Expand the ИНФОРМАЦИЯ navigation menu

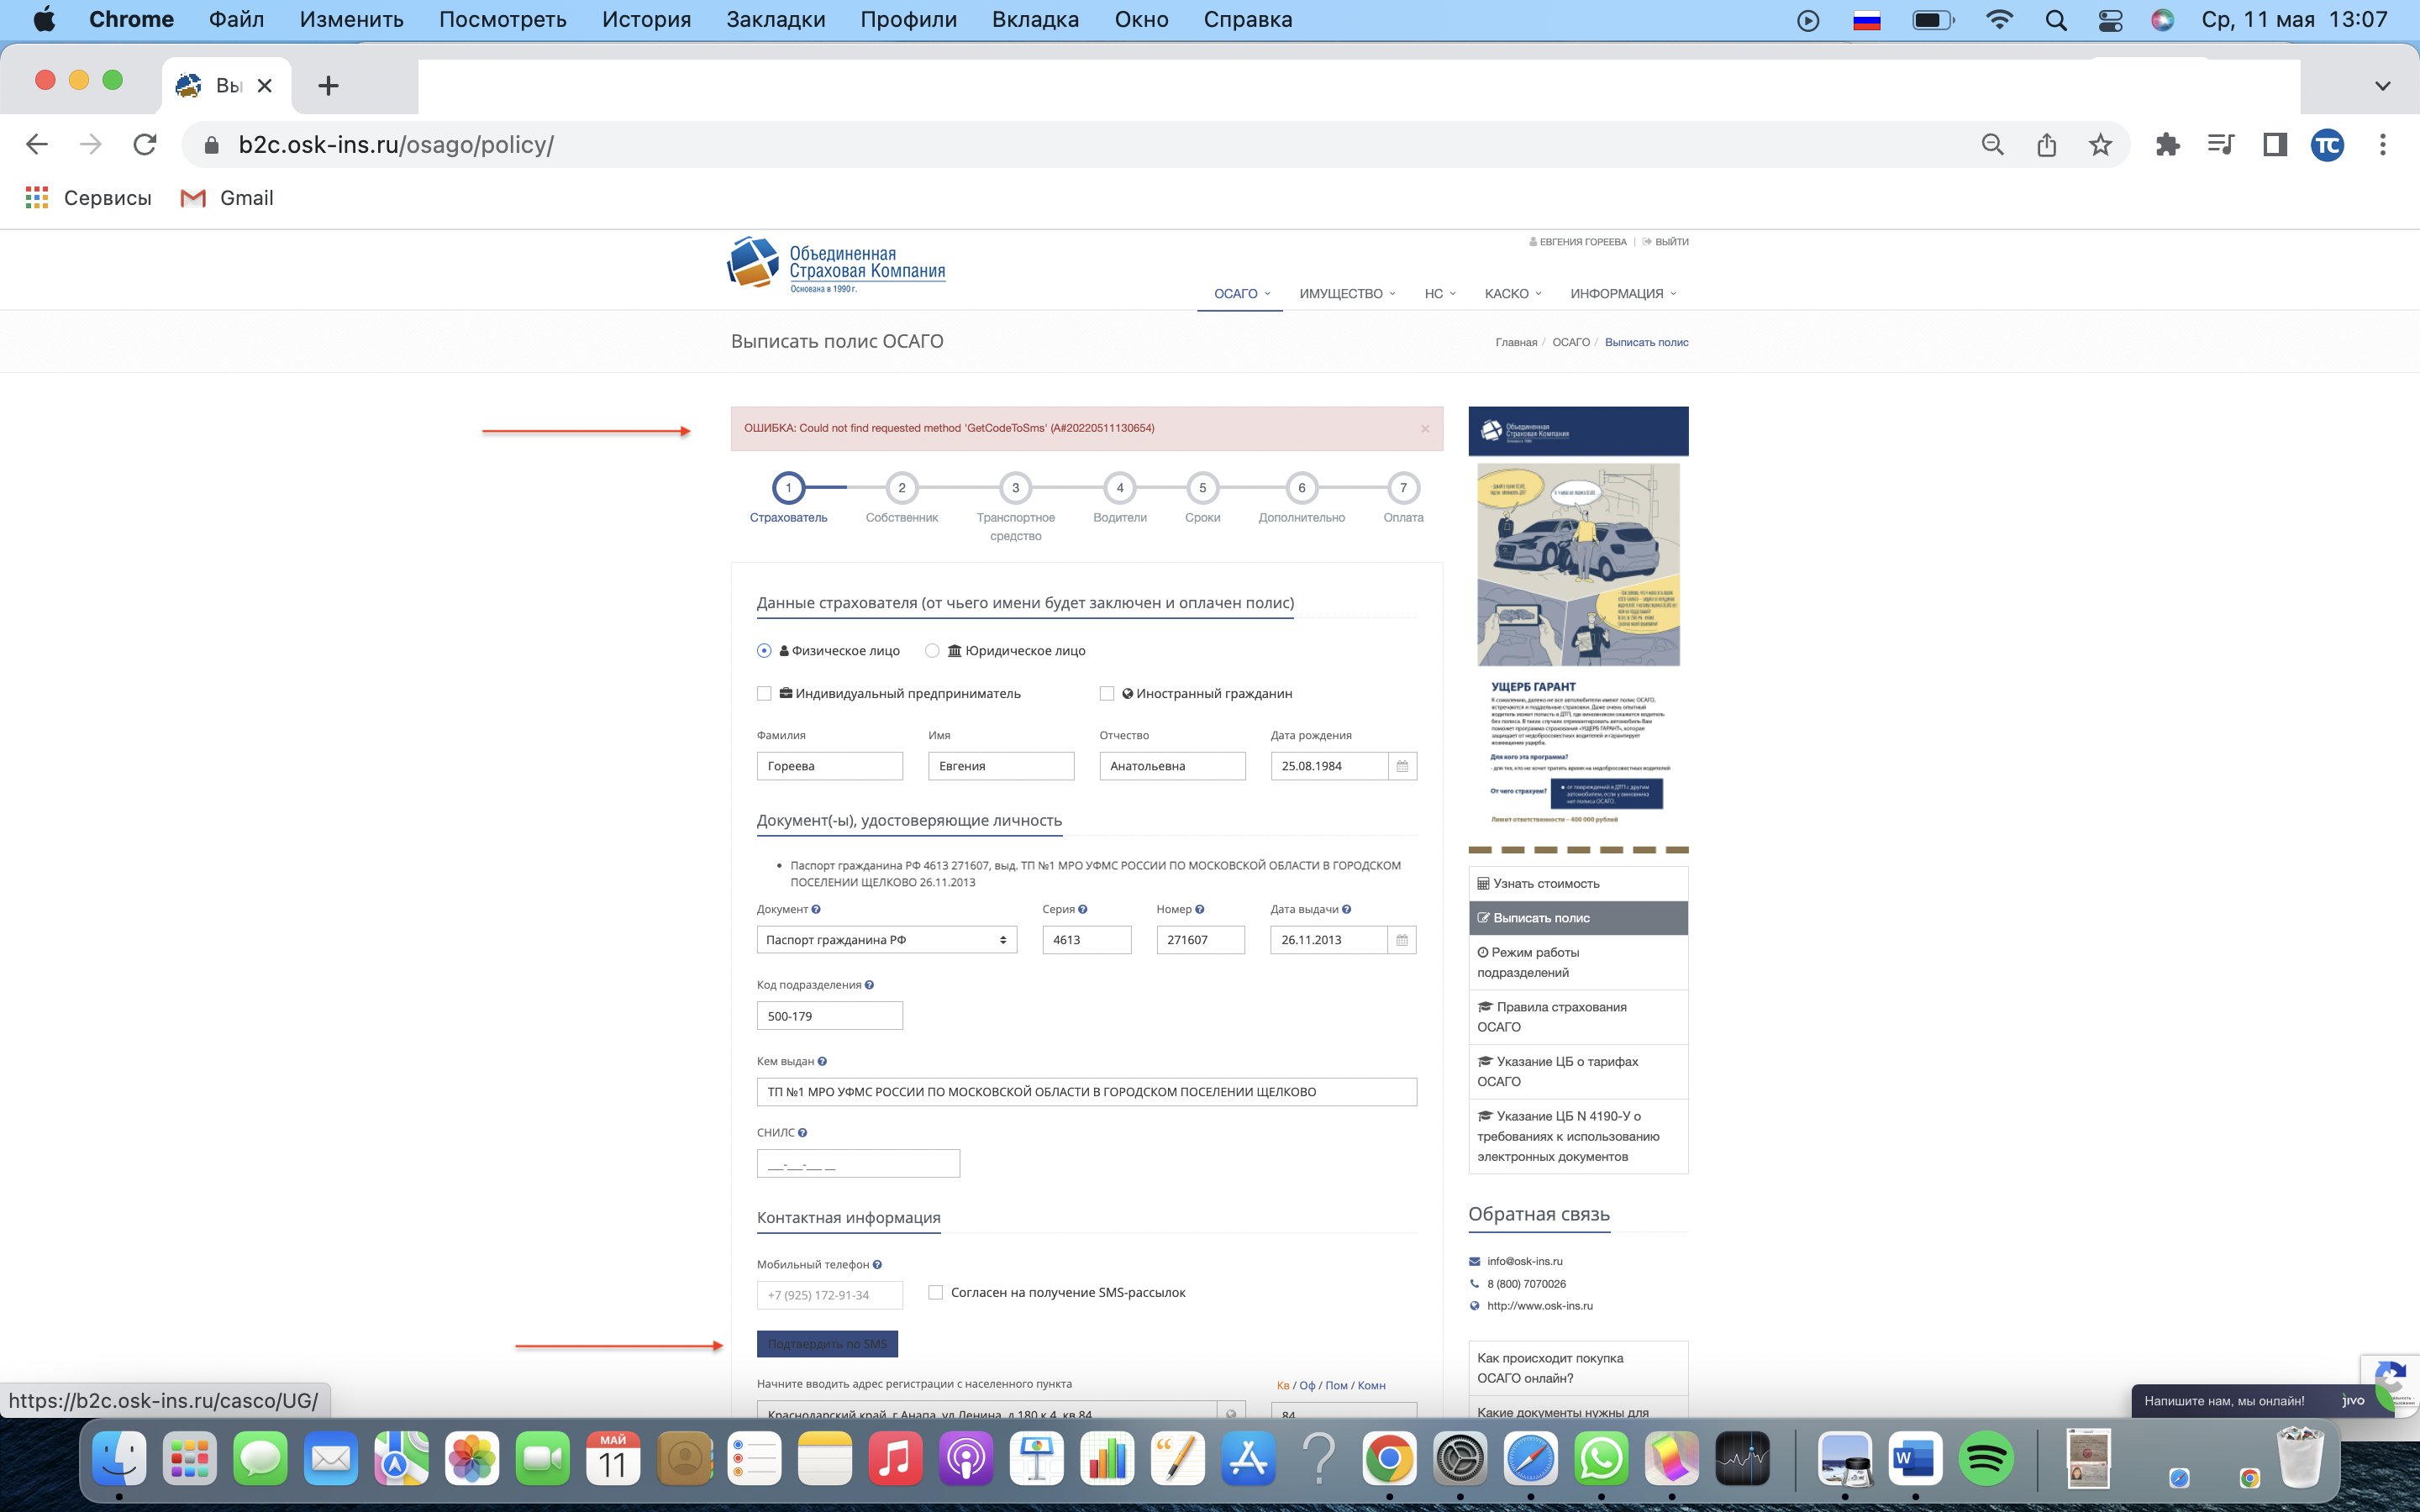1622,294
